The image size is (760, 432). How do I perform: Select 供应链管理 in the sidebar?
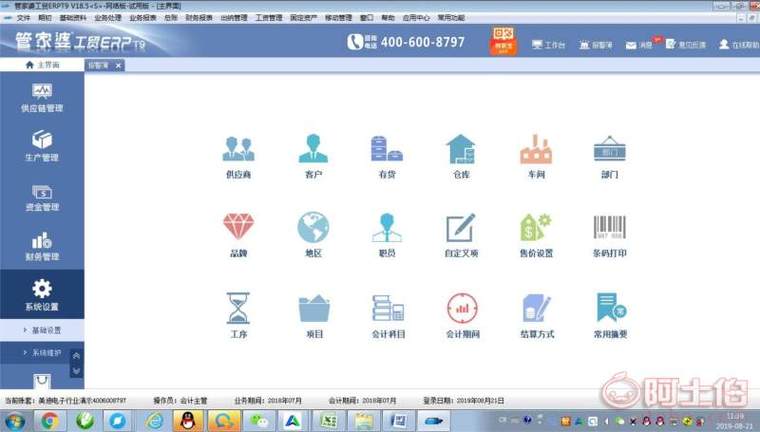pos(42,97)
